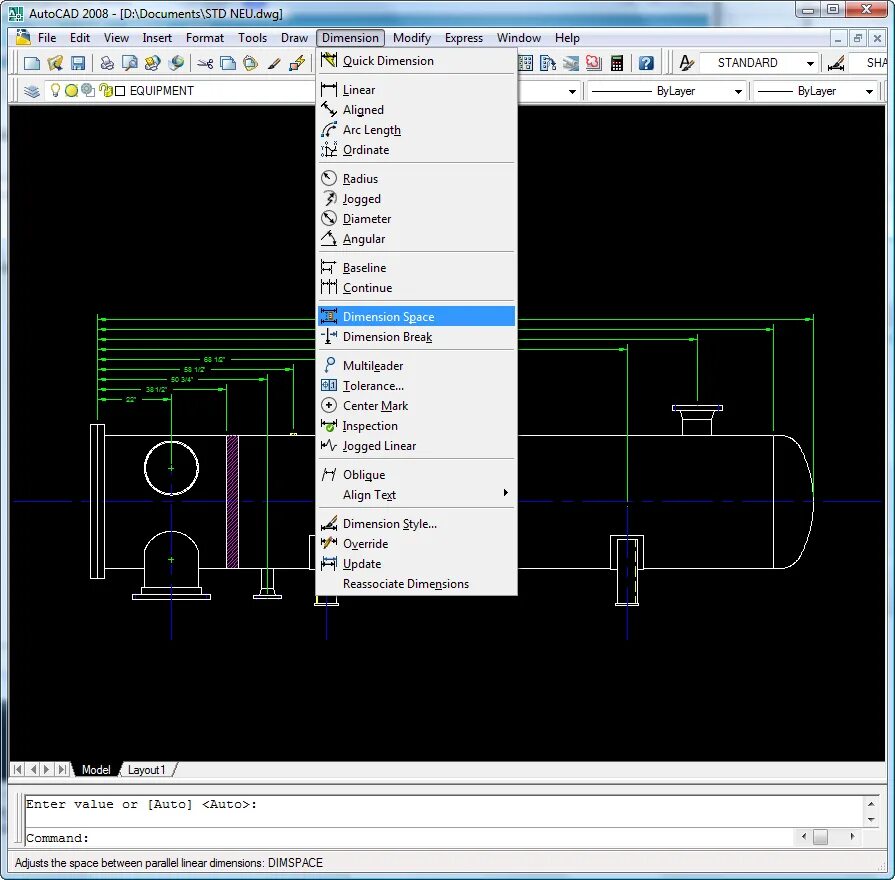Click the New drawing icon
Image resolution: width=895 pixels, height=880 pixels.
tap(32, 63)
